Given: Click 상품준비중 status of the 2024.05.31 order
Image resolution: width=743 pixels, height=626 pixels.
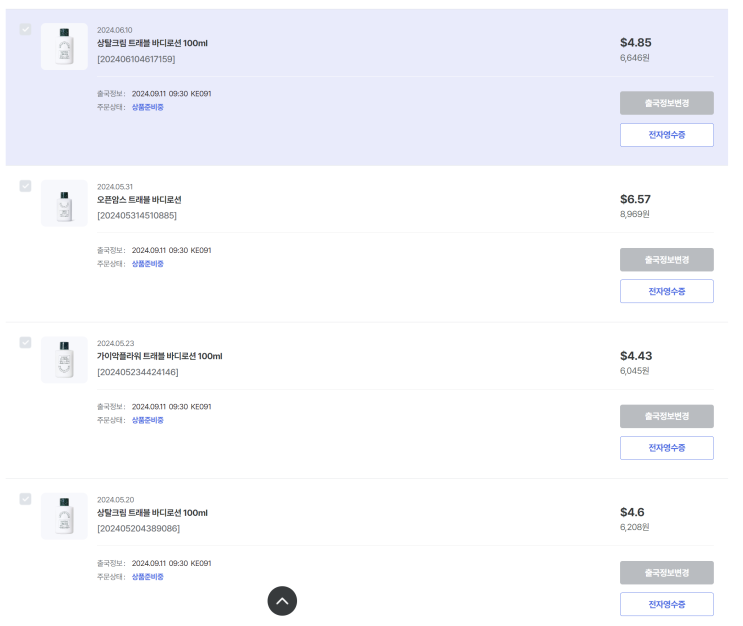Looking at the screenshot, I should [x=147, y=264].
